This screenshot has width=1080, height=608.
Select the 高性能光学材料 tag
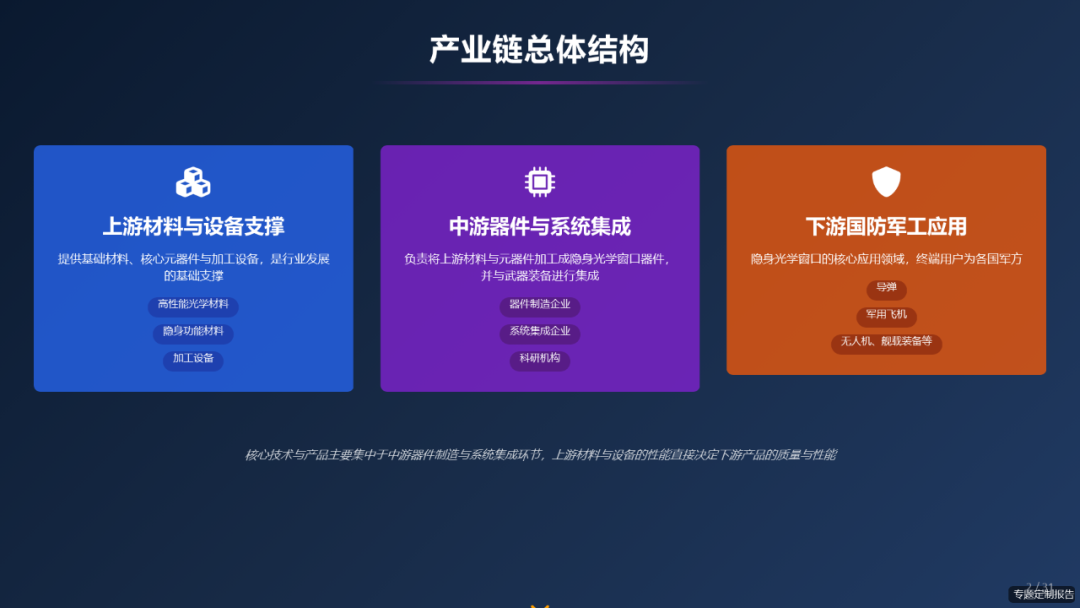193,307
